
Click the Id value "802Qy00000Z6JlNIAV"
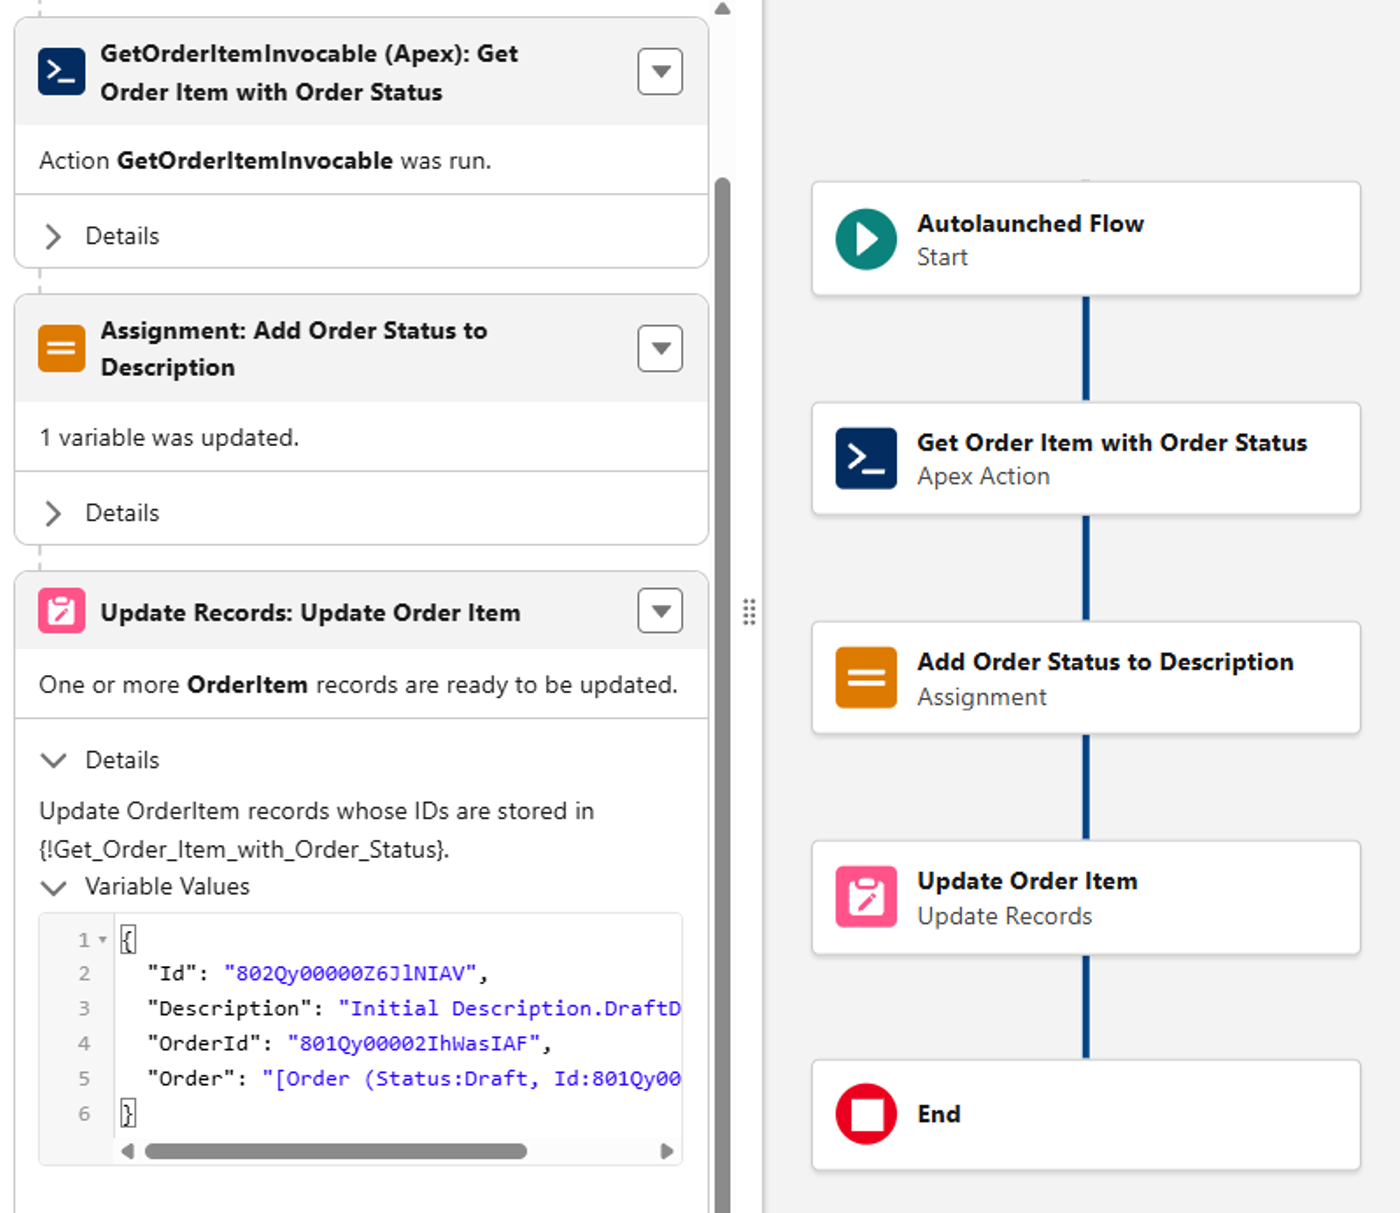click(x=351, y=973)
